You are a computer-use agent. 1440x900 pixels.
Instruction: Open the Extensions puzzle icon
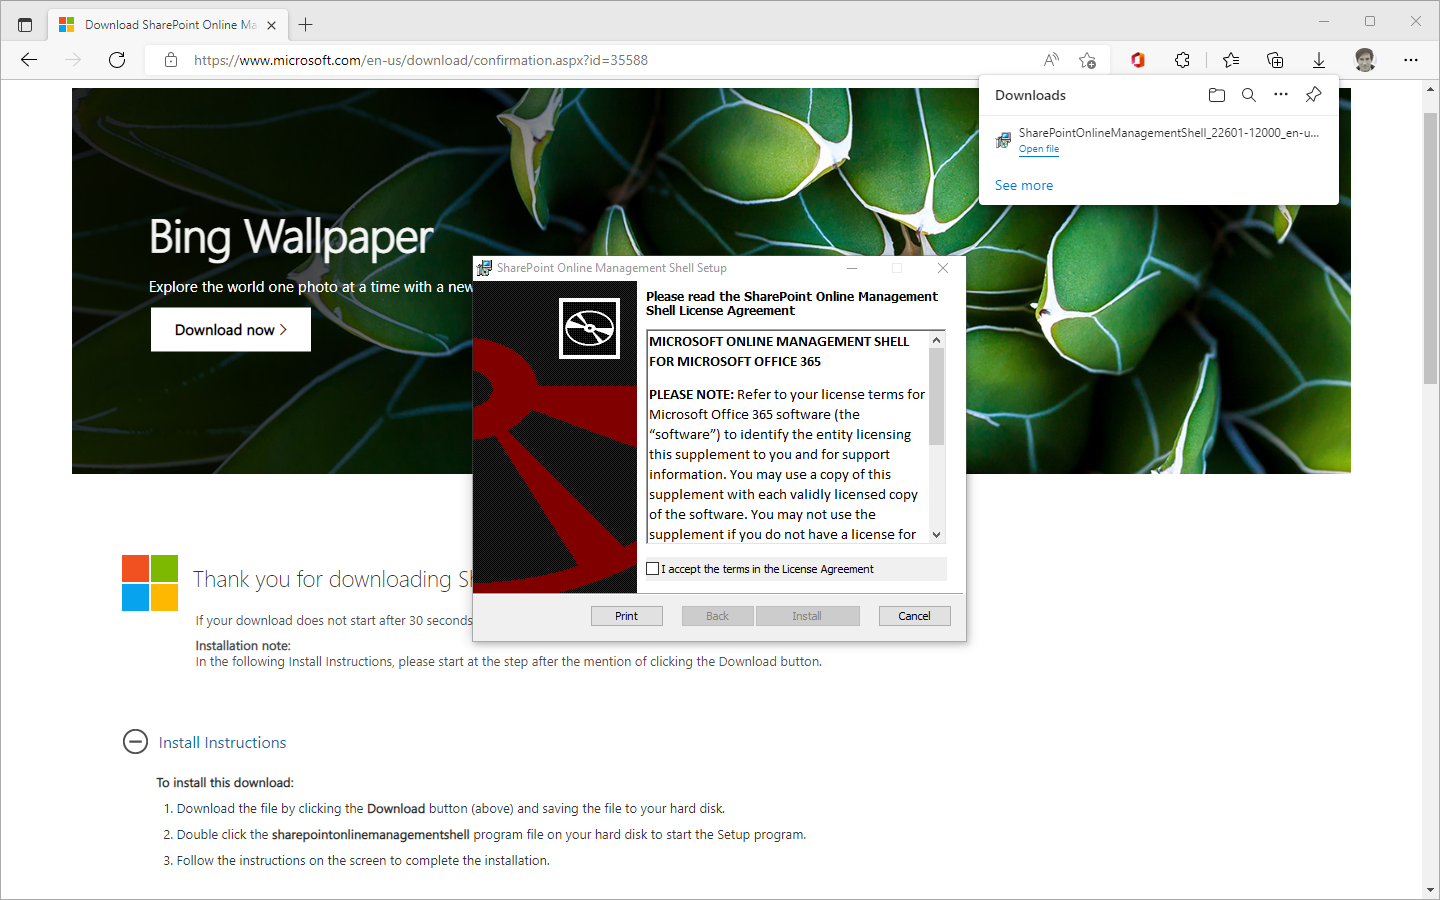point(1182,60)
